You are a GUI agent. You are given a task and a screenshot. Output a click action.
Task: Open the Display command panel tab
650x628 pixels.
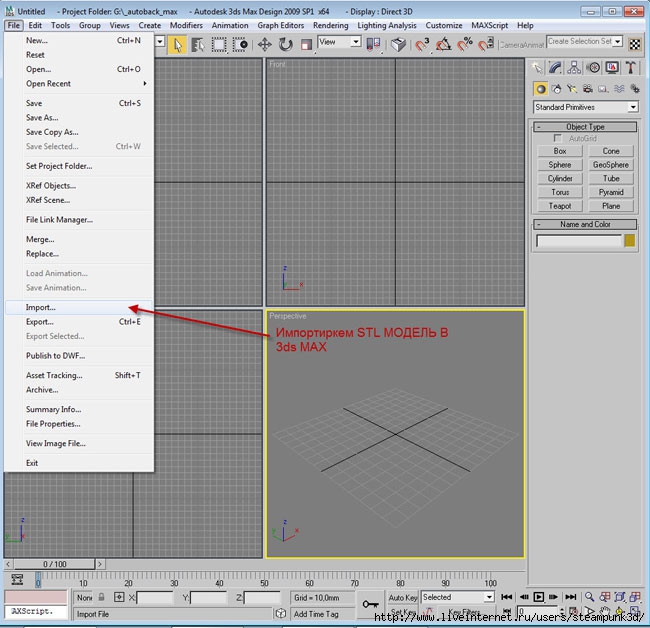point(612,67)
